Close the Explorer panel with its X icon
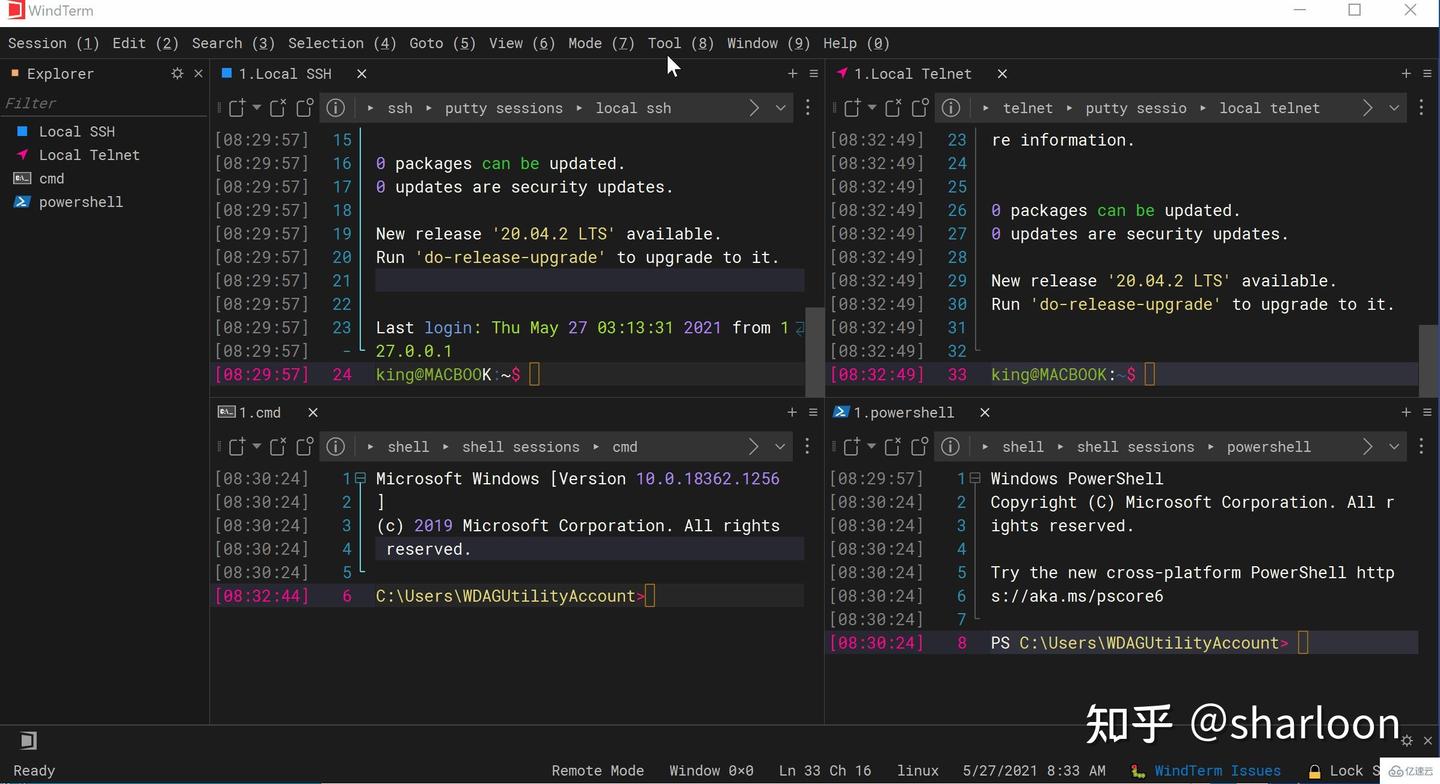 tap(198, 73)
